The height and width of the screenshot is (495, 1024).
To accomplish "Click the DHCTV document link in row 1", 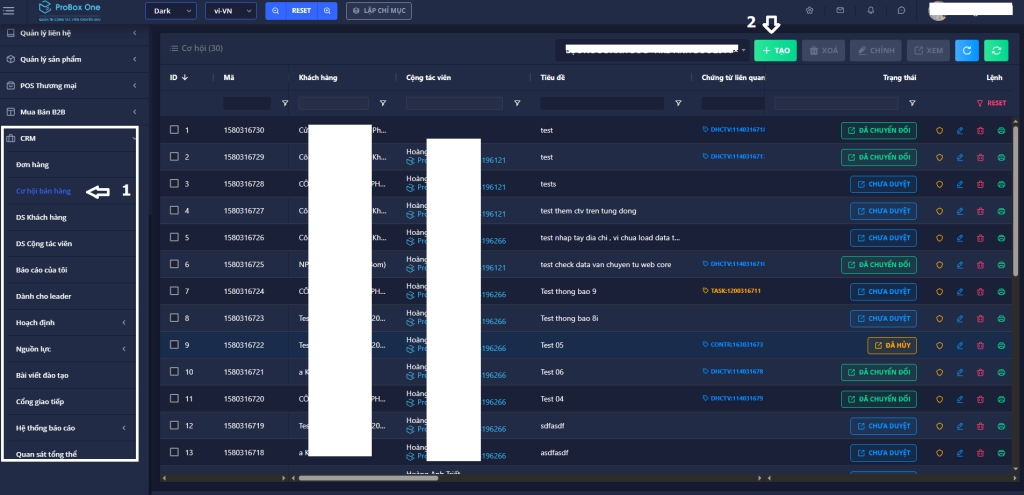I will [734, 130].
